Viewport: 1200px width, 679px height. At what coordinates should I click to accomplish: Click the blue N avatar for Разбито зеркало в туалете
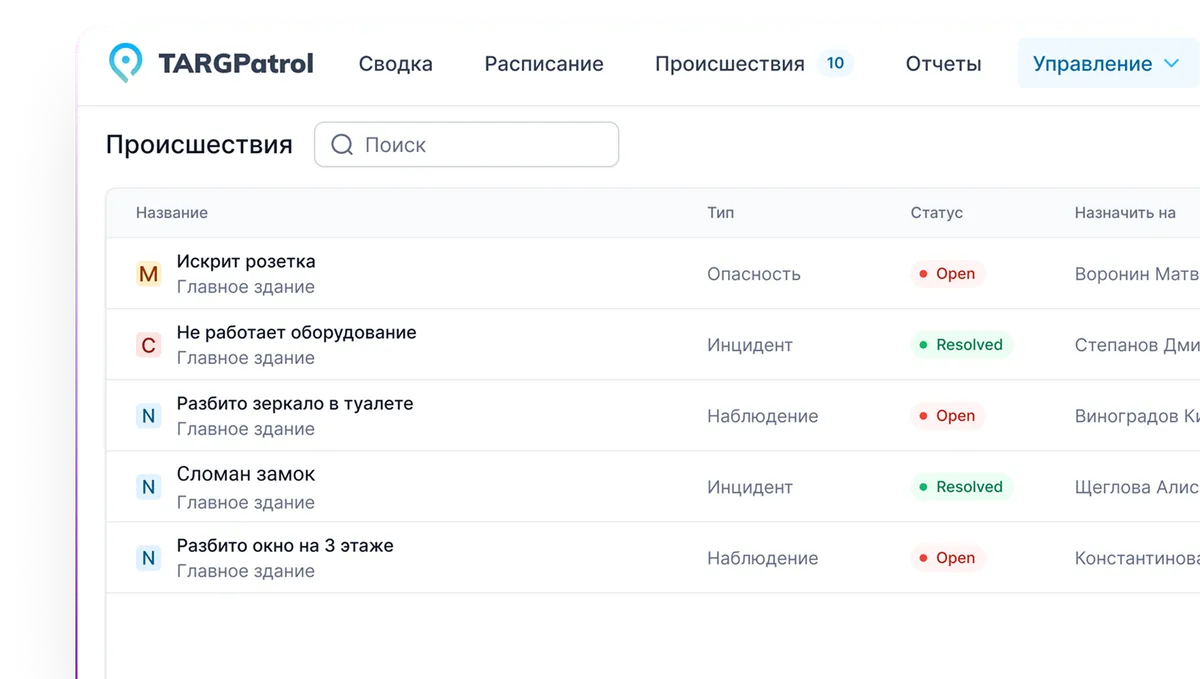148,415
